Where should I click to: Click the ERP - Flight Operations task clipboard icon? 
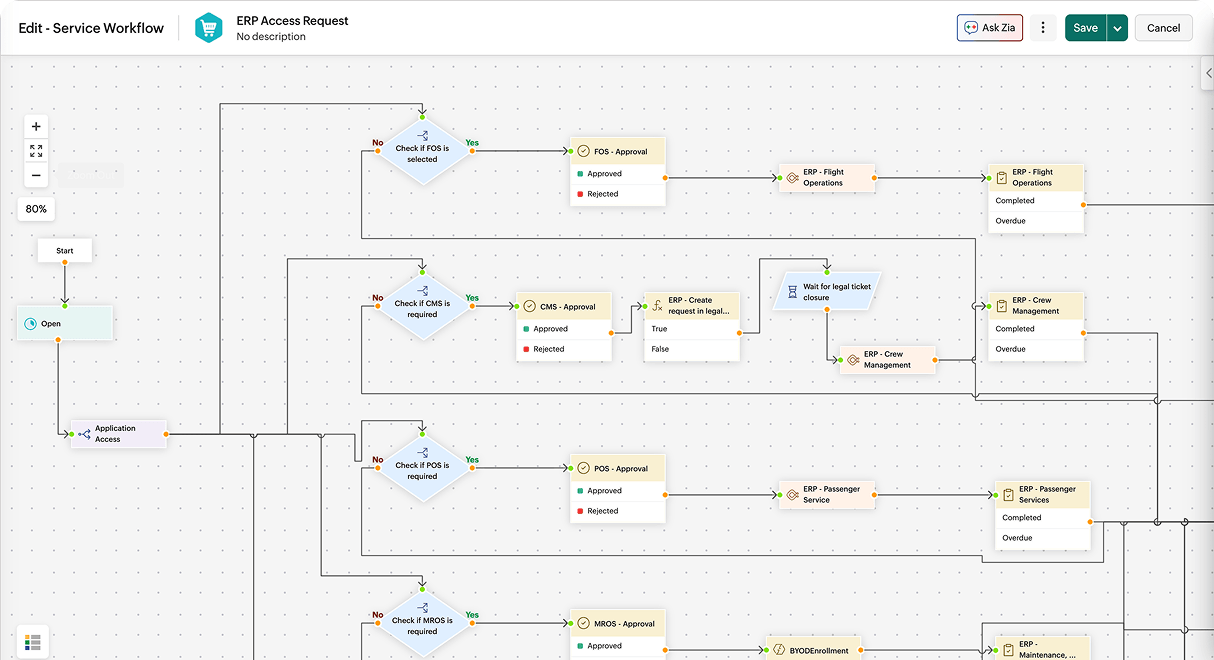coord(1001,178)
